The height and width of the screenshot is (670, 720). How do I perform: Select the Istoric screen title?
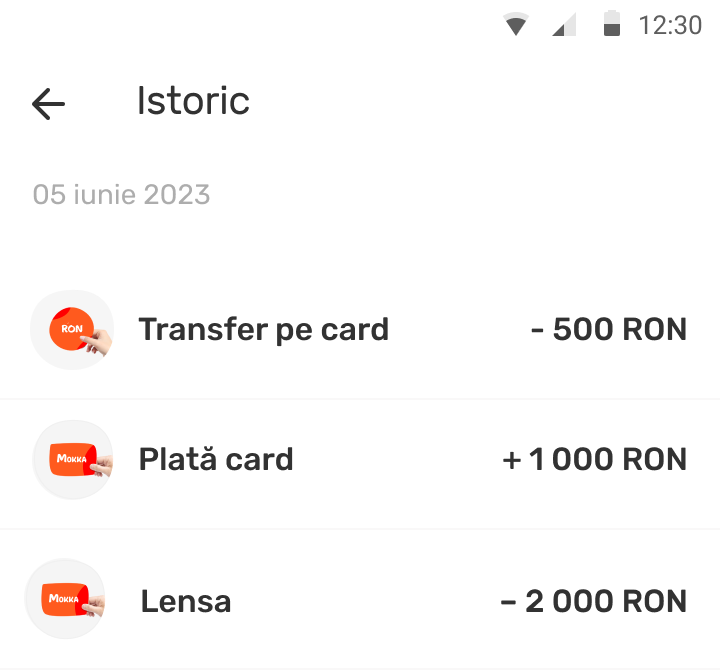(193, 101)
